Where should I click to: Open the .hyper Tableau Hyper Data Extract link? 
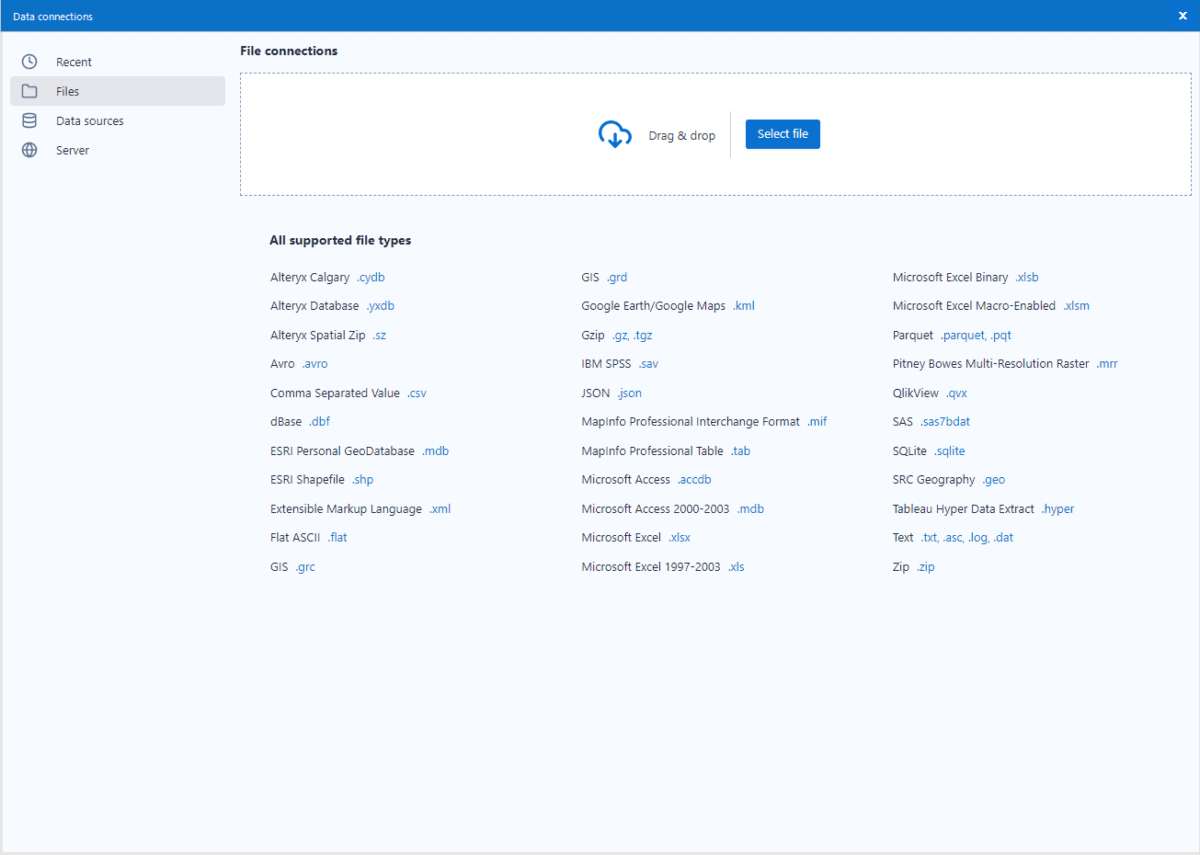coord(1057,508)
